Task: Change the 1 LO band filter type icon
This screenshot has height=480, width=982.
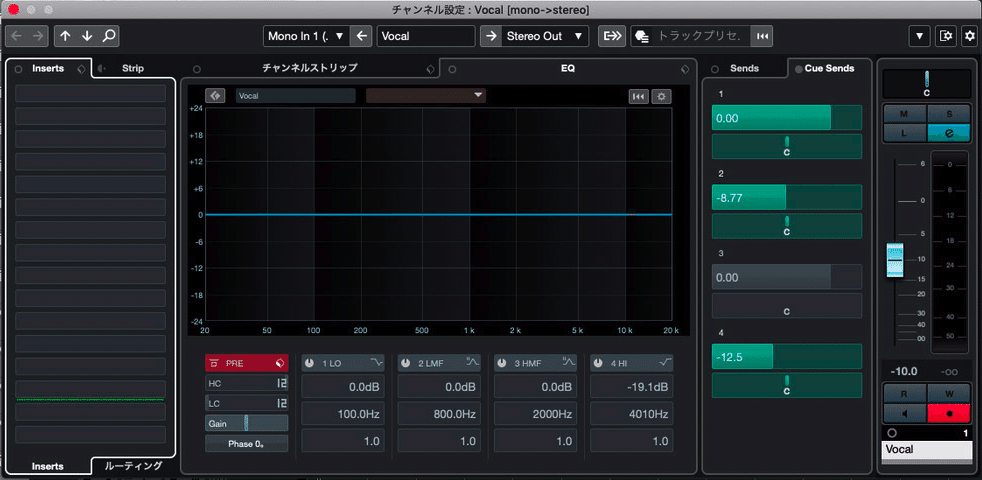Action: (x=376, y=363)
